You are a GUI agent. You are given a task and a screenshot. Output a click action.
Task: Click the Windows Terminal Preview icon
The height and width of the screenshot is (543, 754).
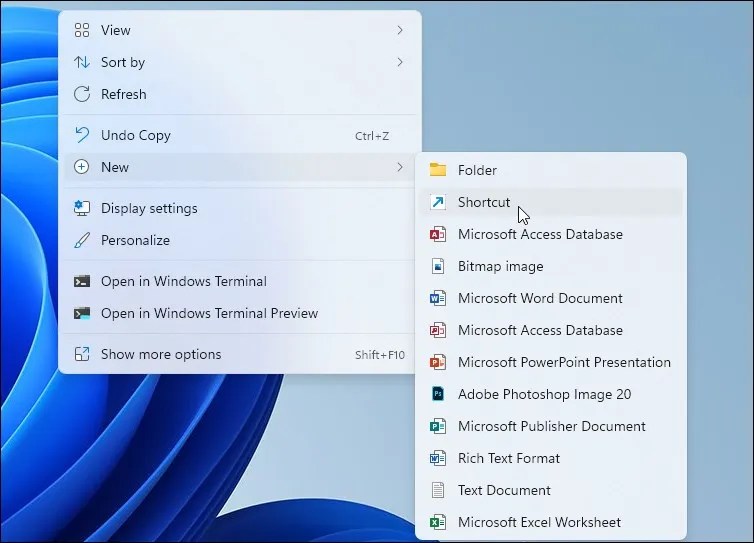tap(82, 314)
